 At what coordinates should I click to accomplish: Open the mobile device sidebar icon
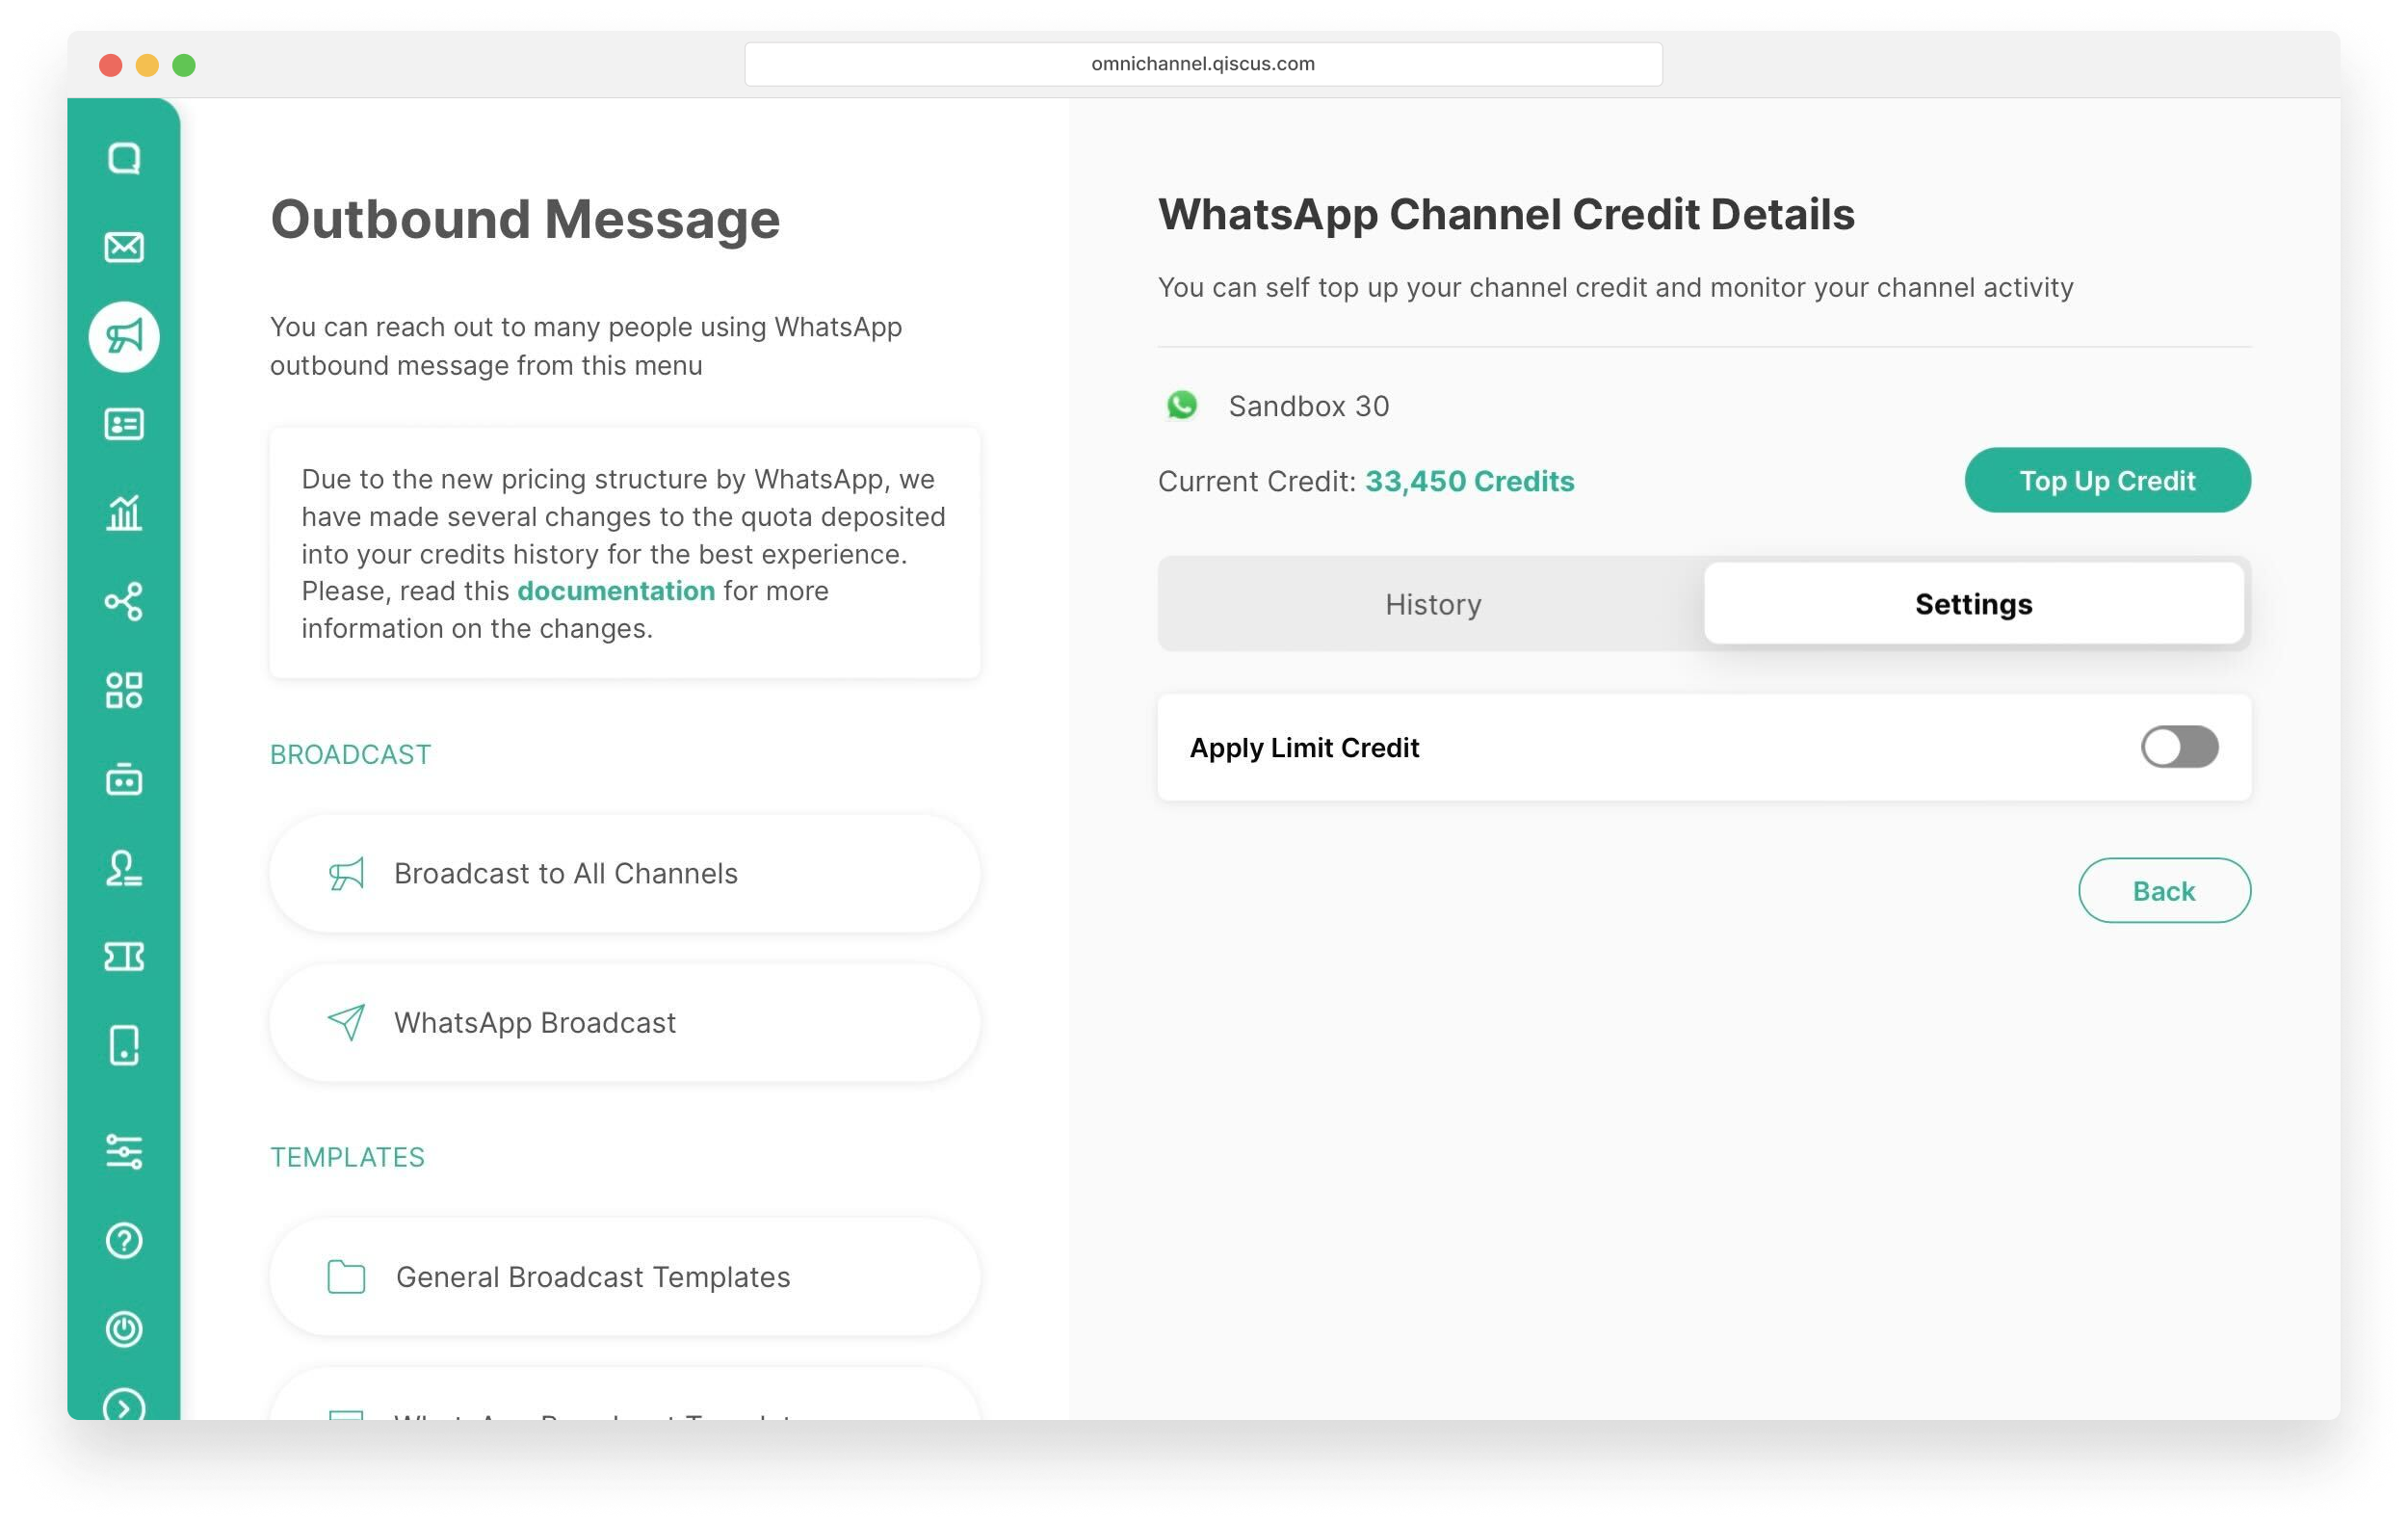coord(124,1045)
